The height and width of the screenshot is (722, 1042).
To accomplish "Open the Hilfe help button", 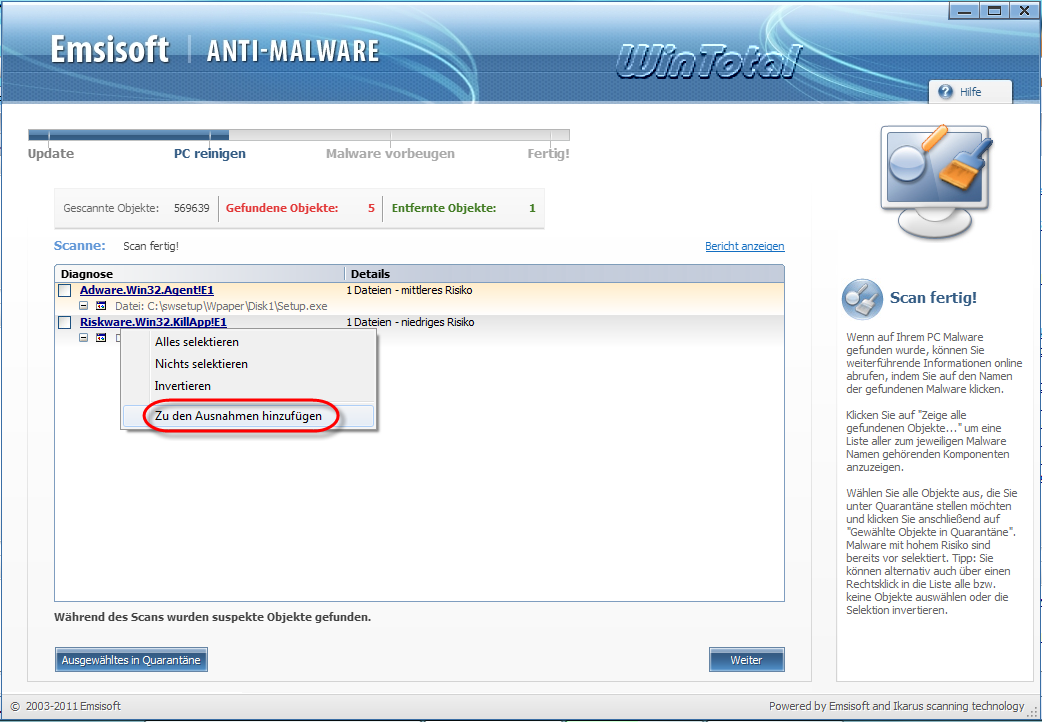I will click(970, 92).
